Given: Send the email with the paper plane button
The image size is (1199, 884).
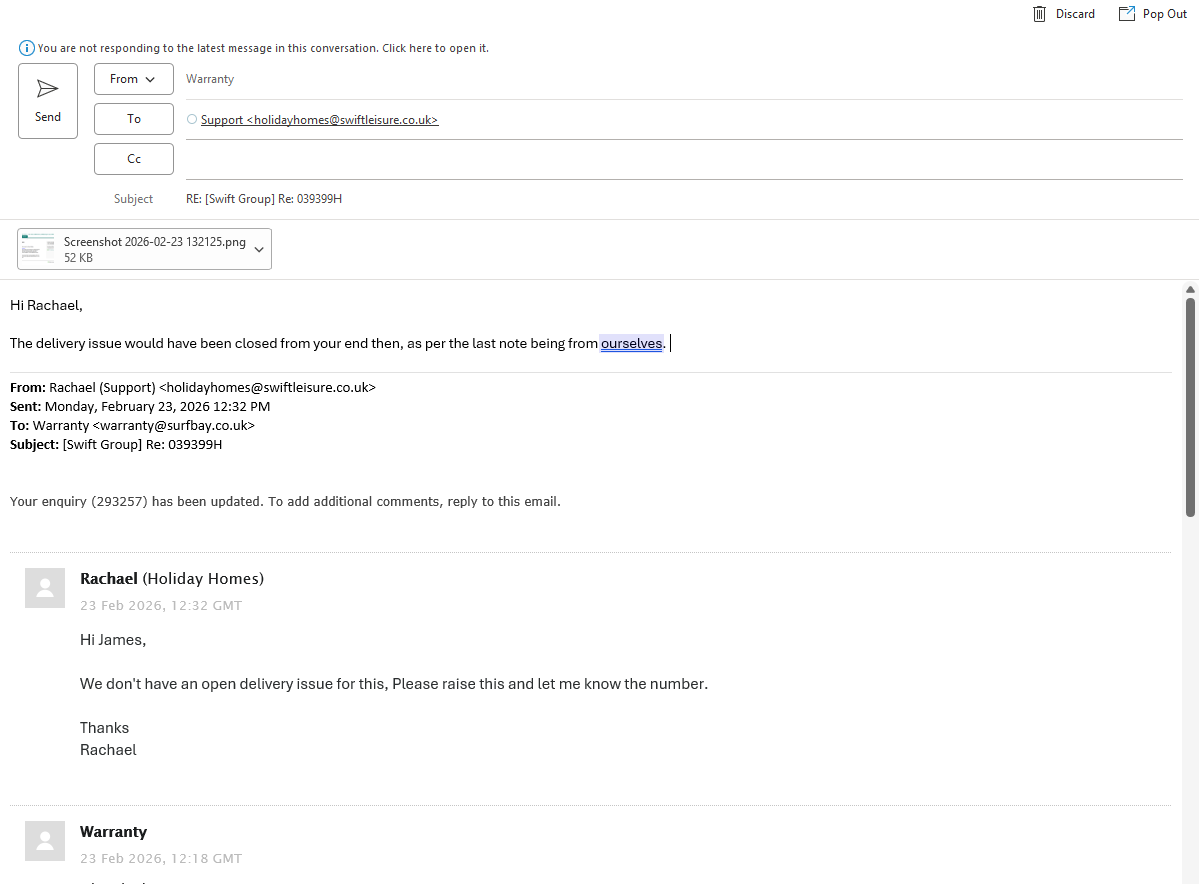Looking at the screenshot, I should coord(48,100).
